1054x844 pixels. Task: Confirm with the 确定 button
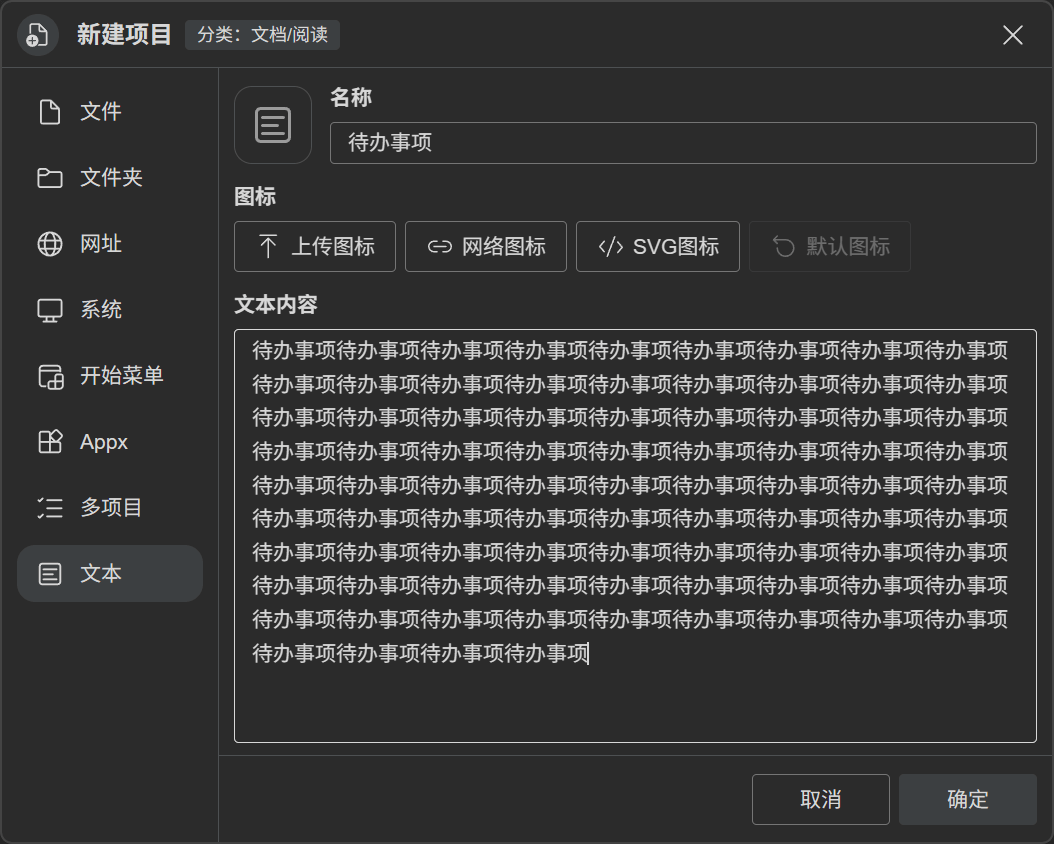tap(968, 800)
